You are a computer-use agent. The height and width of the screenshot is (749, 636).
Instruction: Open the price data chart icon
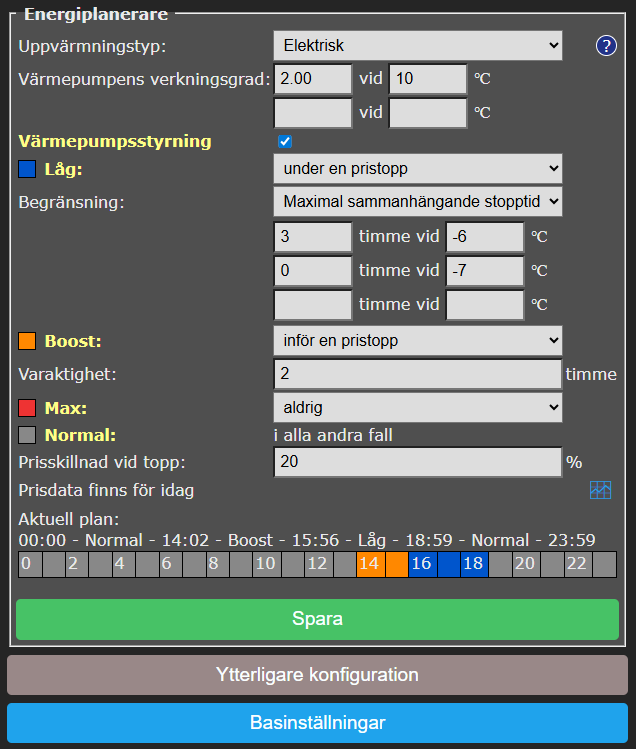[600, 490]
